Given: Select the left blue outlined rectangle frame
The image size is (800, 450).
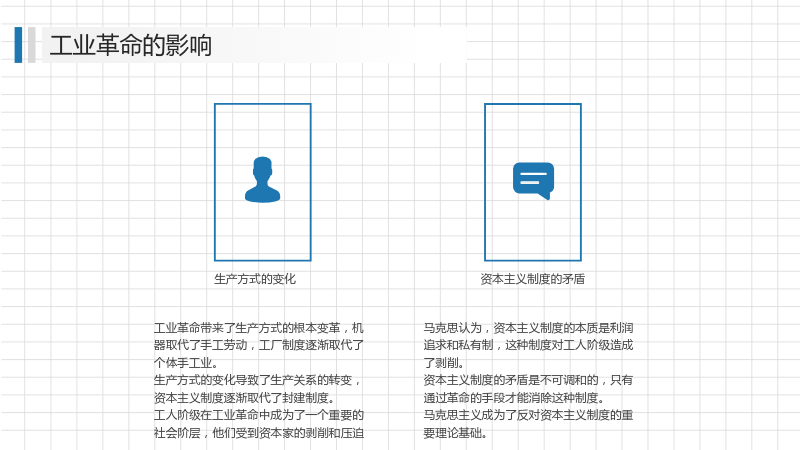Looking at the screenshot, I should [x=263, y=182].
